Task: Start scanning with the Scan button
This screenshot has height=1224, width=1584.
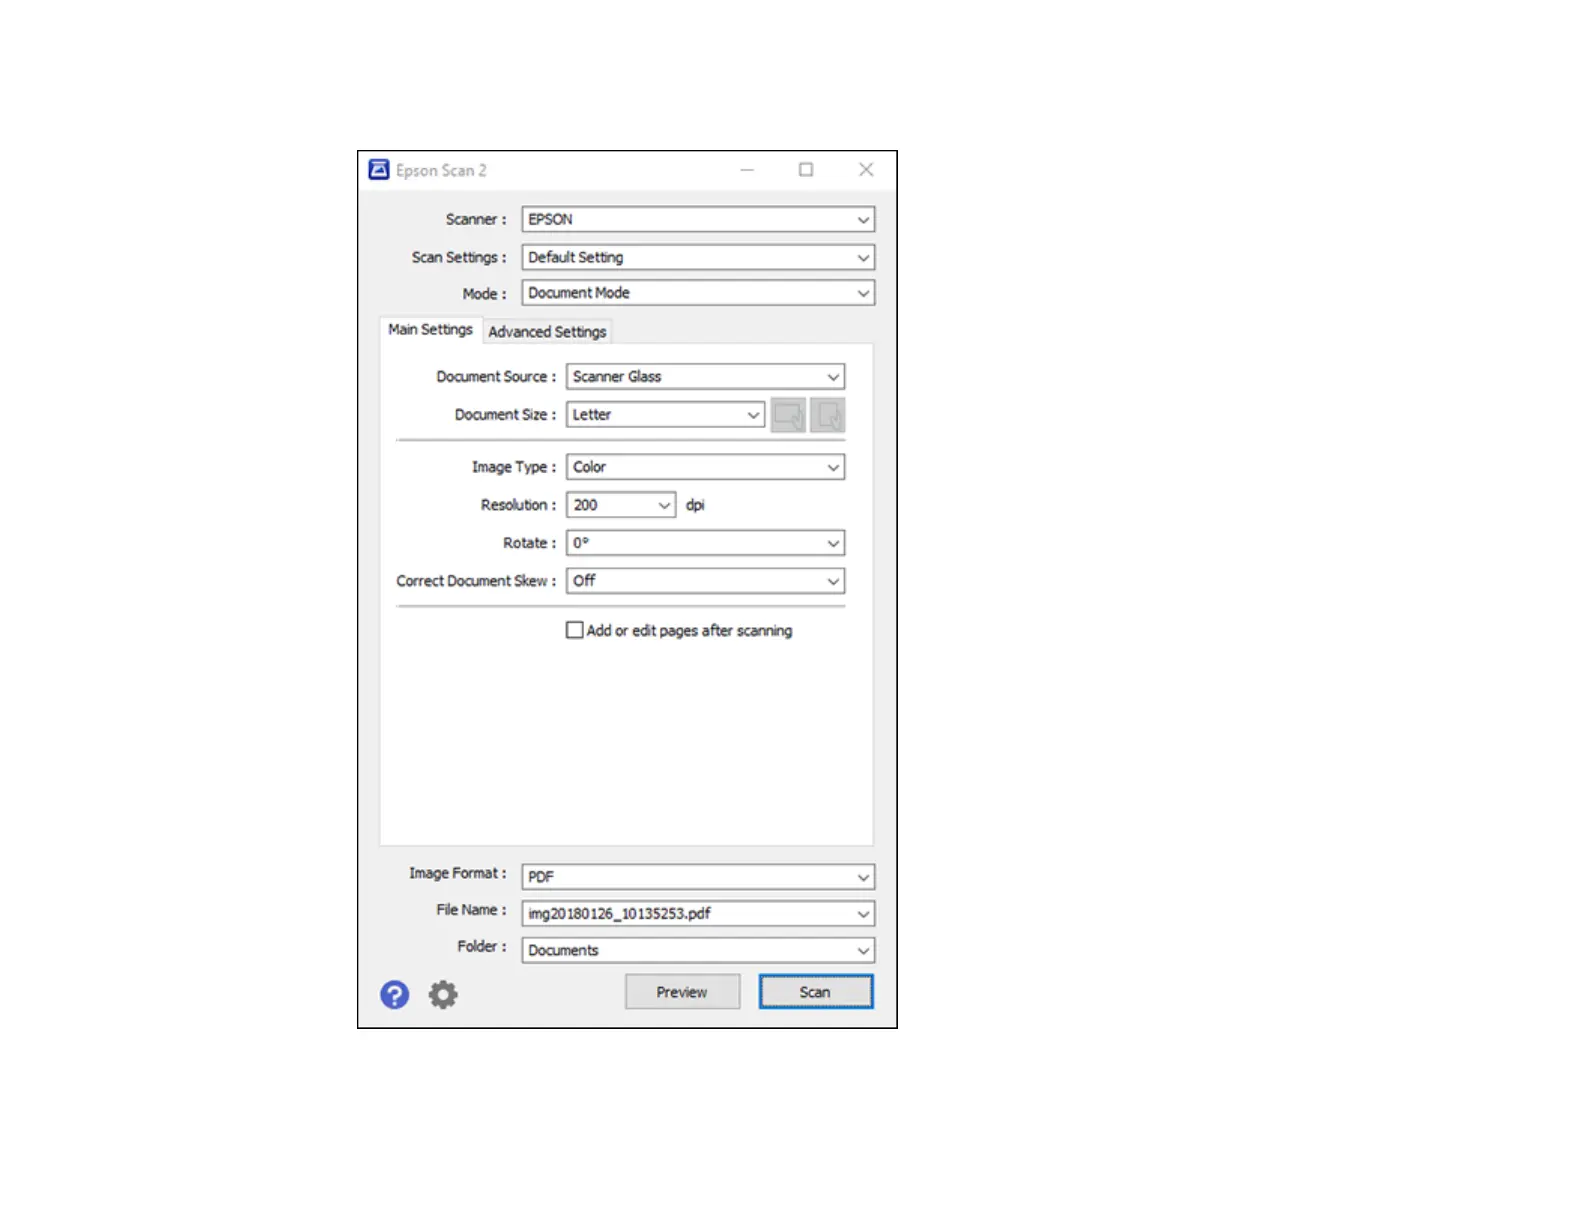Action: pos(815,992)
